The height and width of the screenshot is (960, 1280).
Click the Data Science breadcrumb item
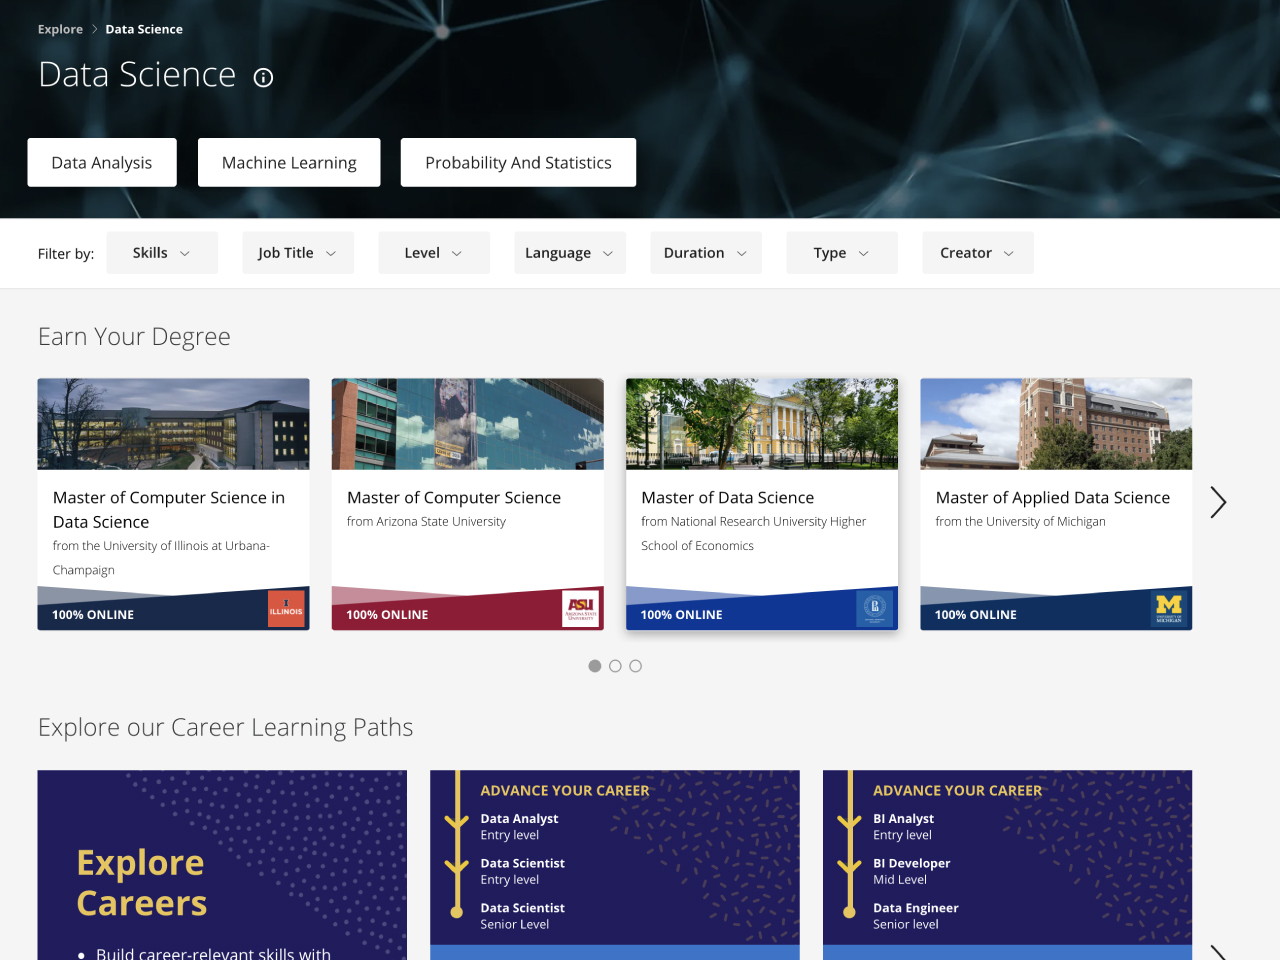(144, 29)
